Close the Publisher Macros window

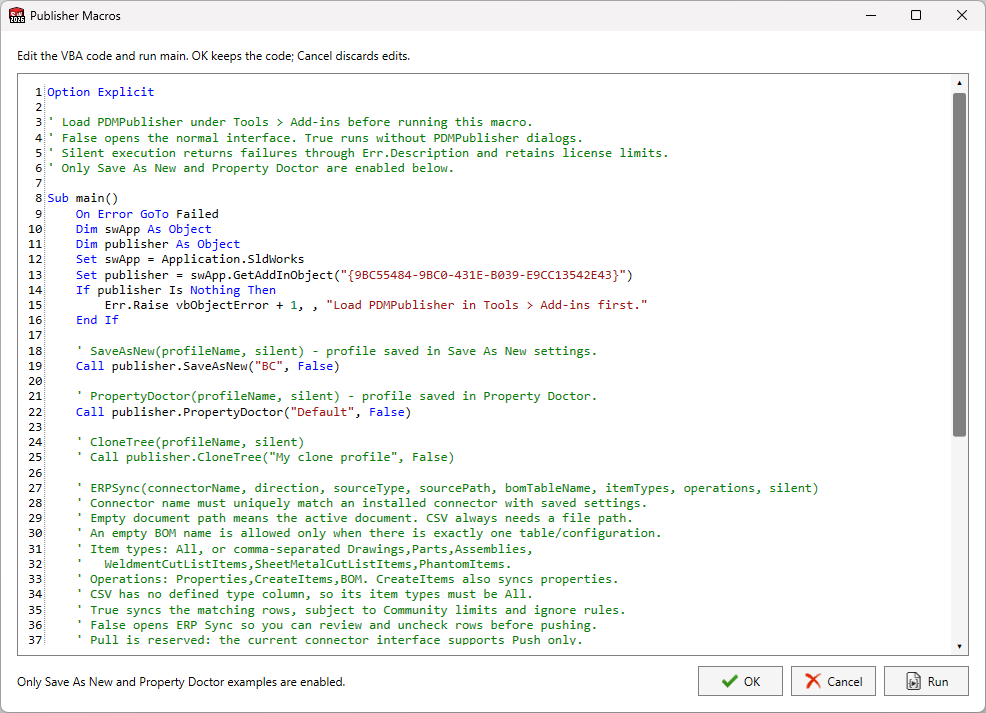tap(962, 15)
